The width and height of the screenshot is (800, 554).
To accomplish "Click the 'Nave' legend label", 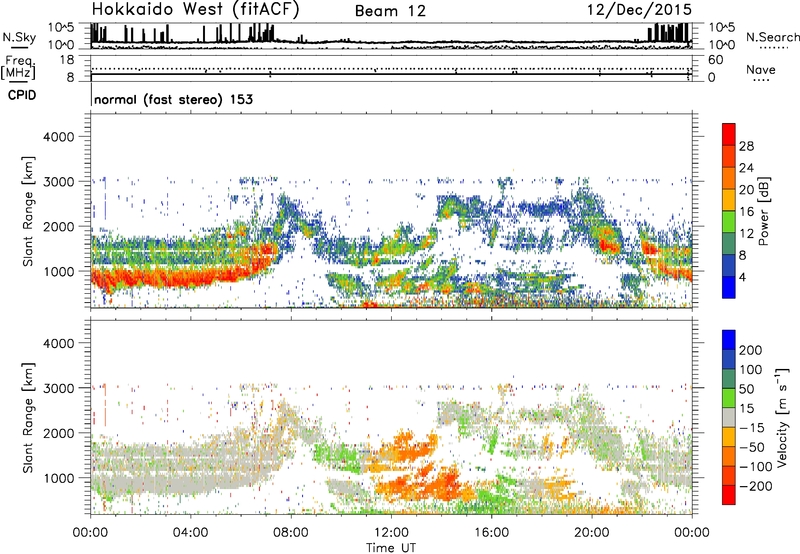I will point(760,69).
